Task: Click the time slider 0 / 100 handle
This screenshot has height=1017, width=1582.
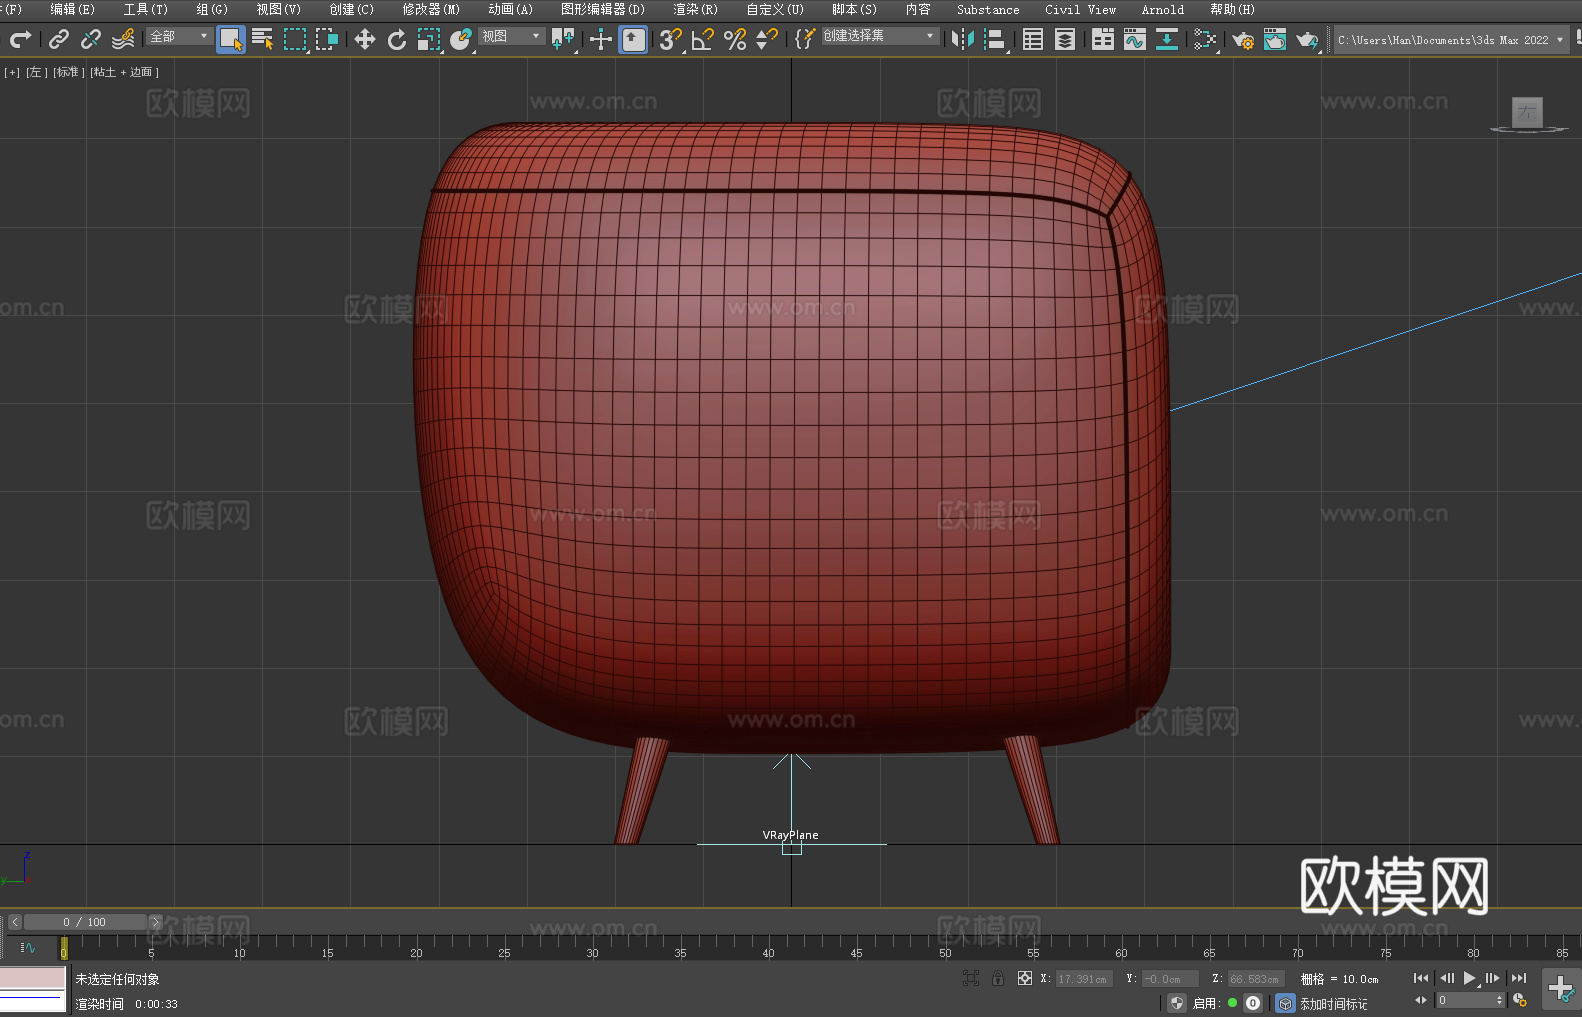Action: (x=85, y=922)
